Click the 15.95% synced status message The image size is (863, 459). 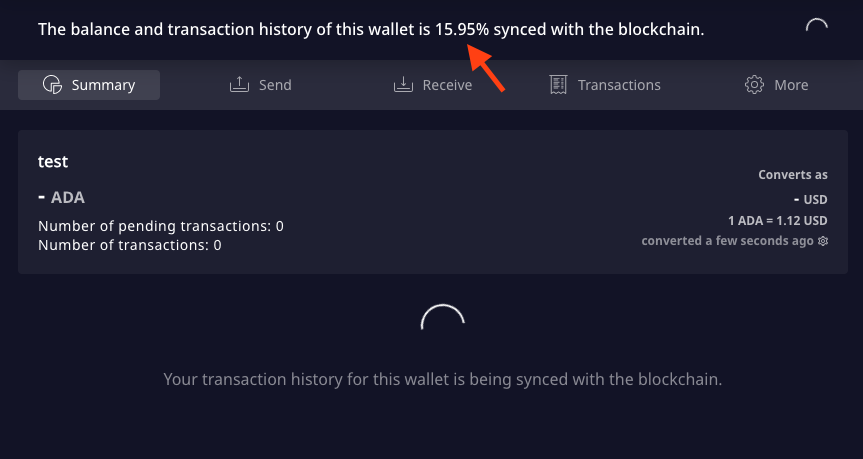coord(371,29)
